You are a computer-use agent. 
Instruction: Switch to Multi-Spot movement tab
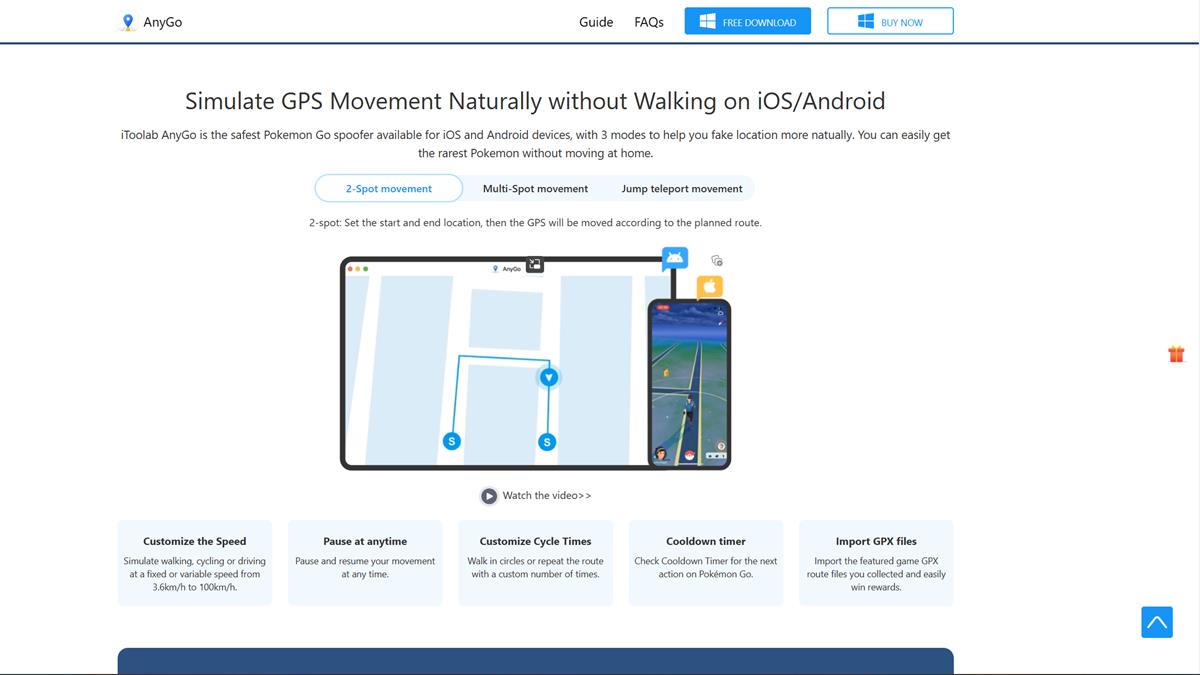point(535,188)
